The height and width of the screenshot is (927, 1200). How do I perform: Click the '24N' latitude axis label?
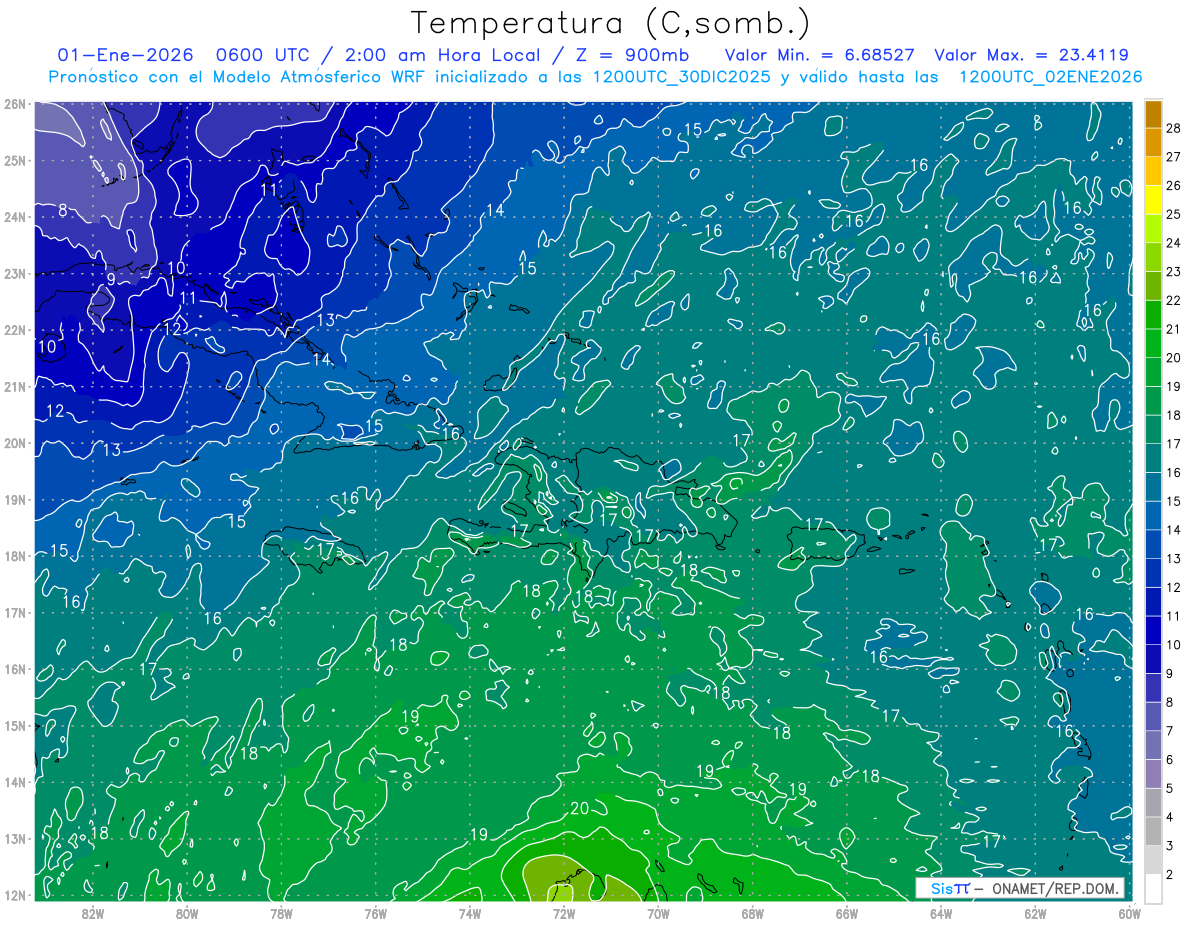click(14, 217)
